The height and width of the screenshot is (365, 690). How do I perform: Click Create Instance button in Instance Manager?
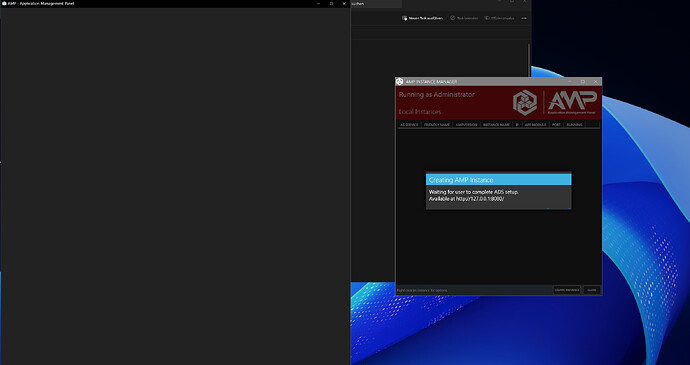pos(567,290)
